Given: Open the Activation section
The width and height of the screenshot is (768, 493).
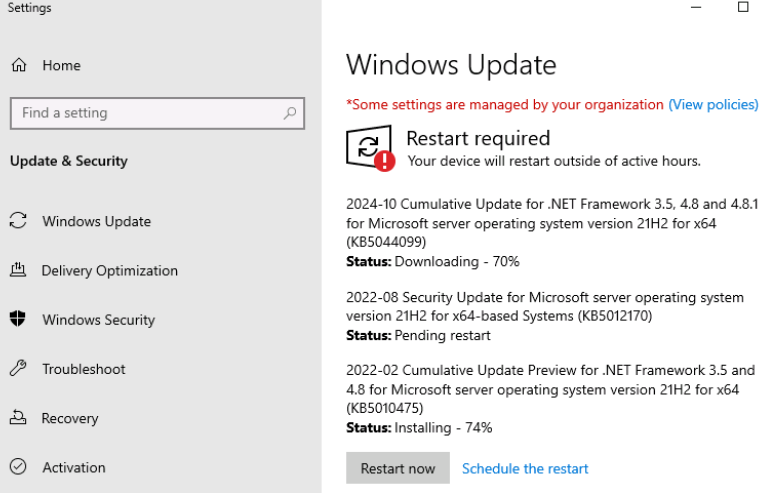Looking at the screenshot, I should pyautogui.click(x=73, y=468).
